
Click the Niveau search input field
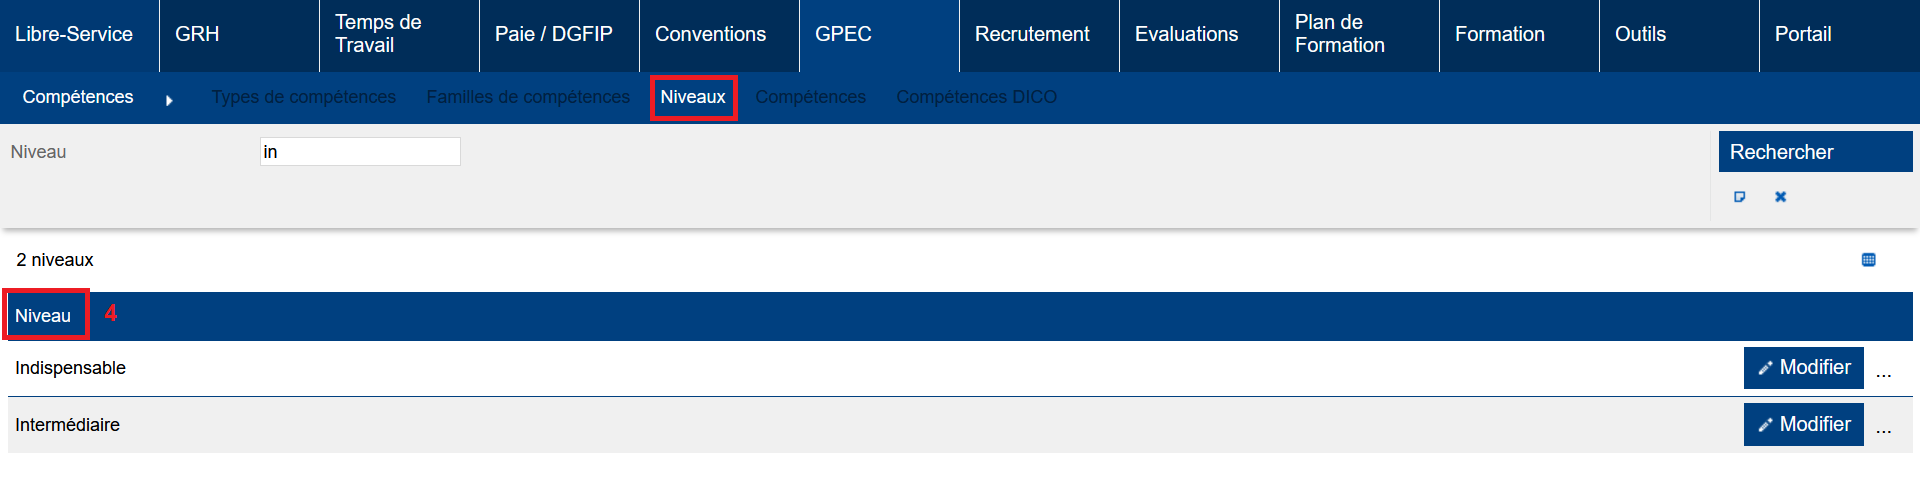click(360, 152)
